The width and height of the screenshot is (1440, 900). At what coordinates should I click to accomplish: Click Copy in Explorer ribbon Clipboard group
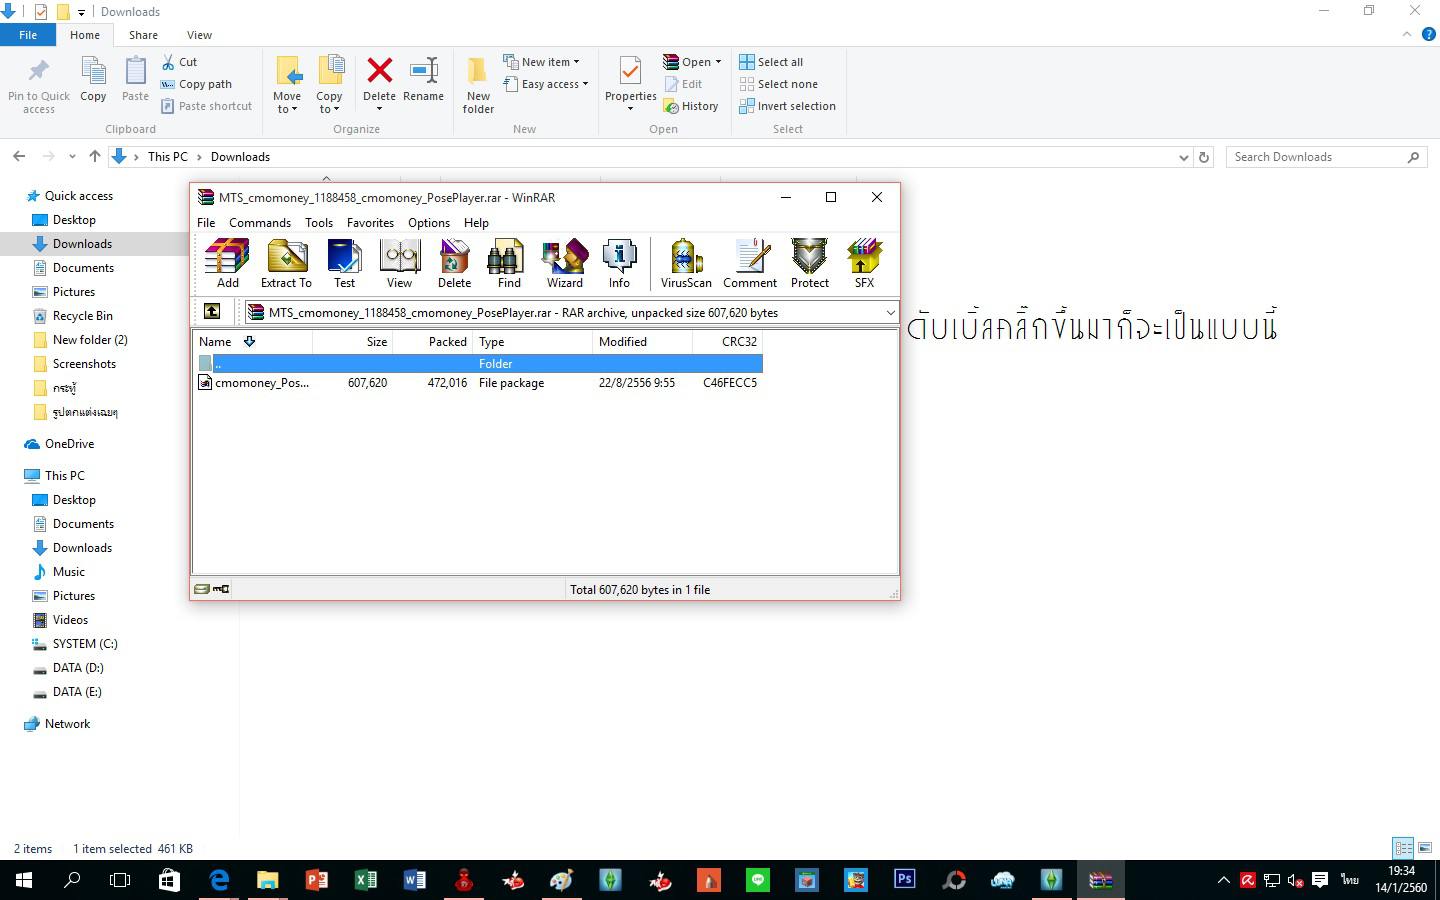point(93,80)
